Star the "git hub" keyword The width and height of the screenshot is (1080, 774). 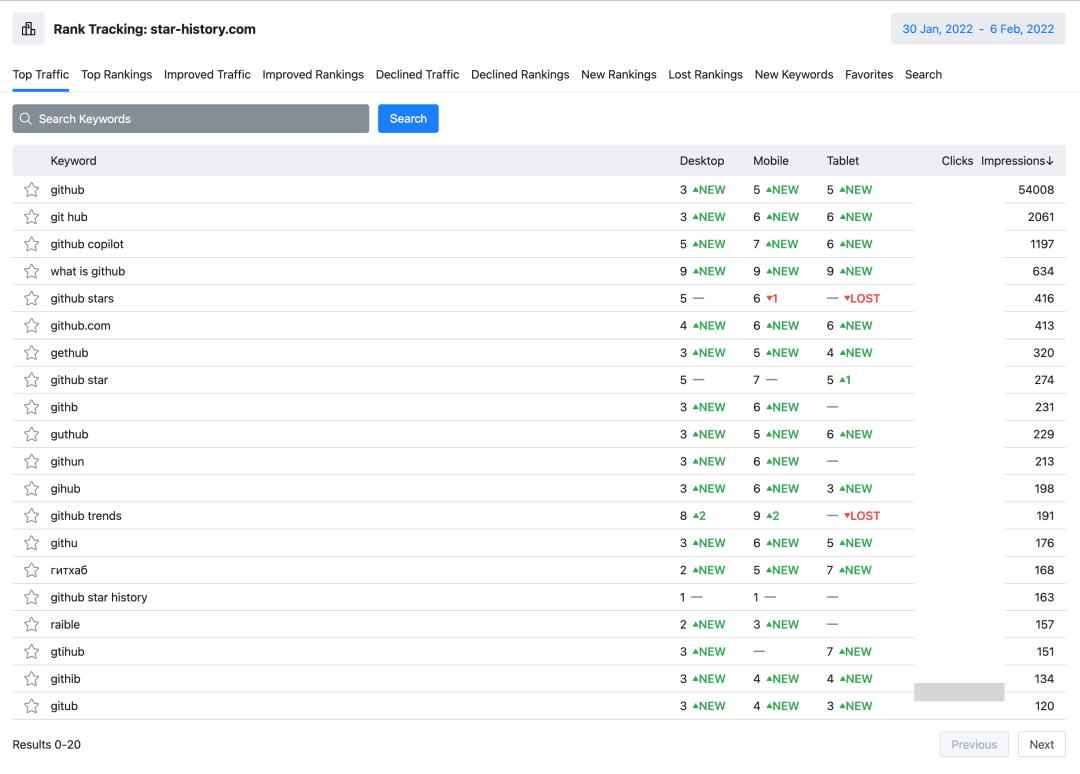(31, 217)
